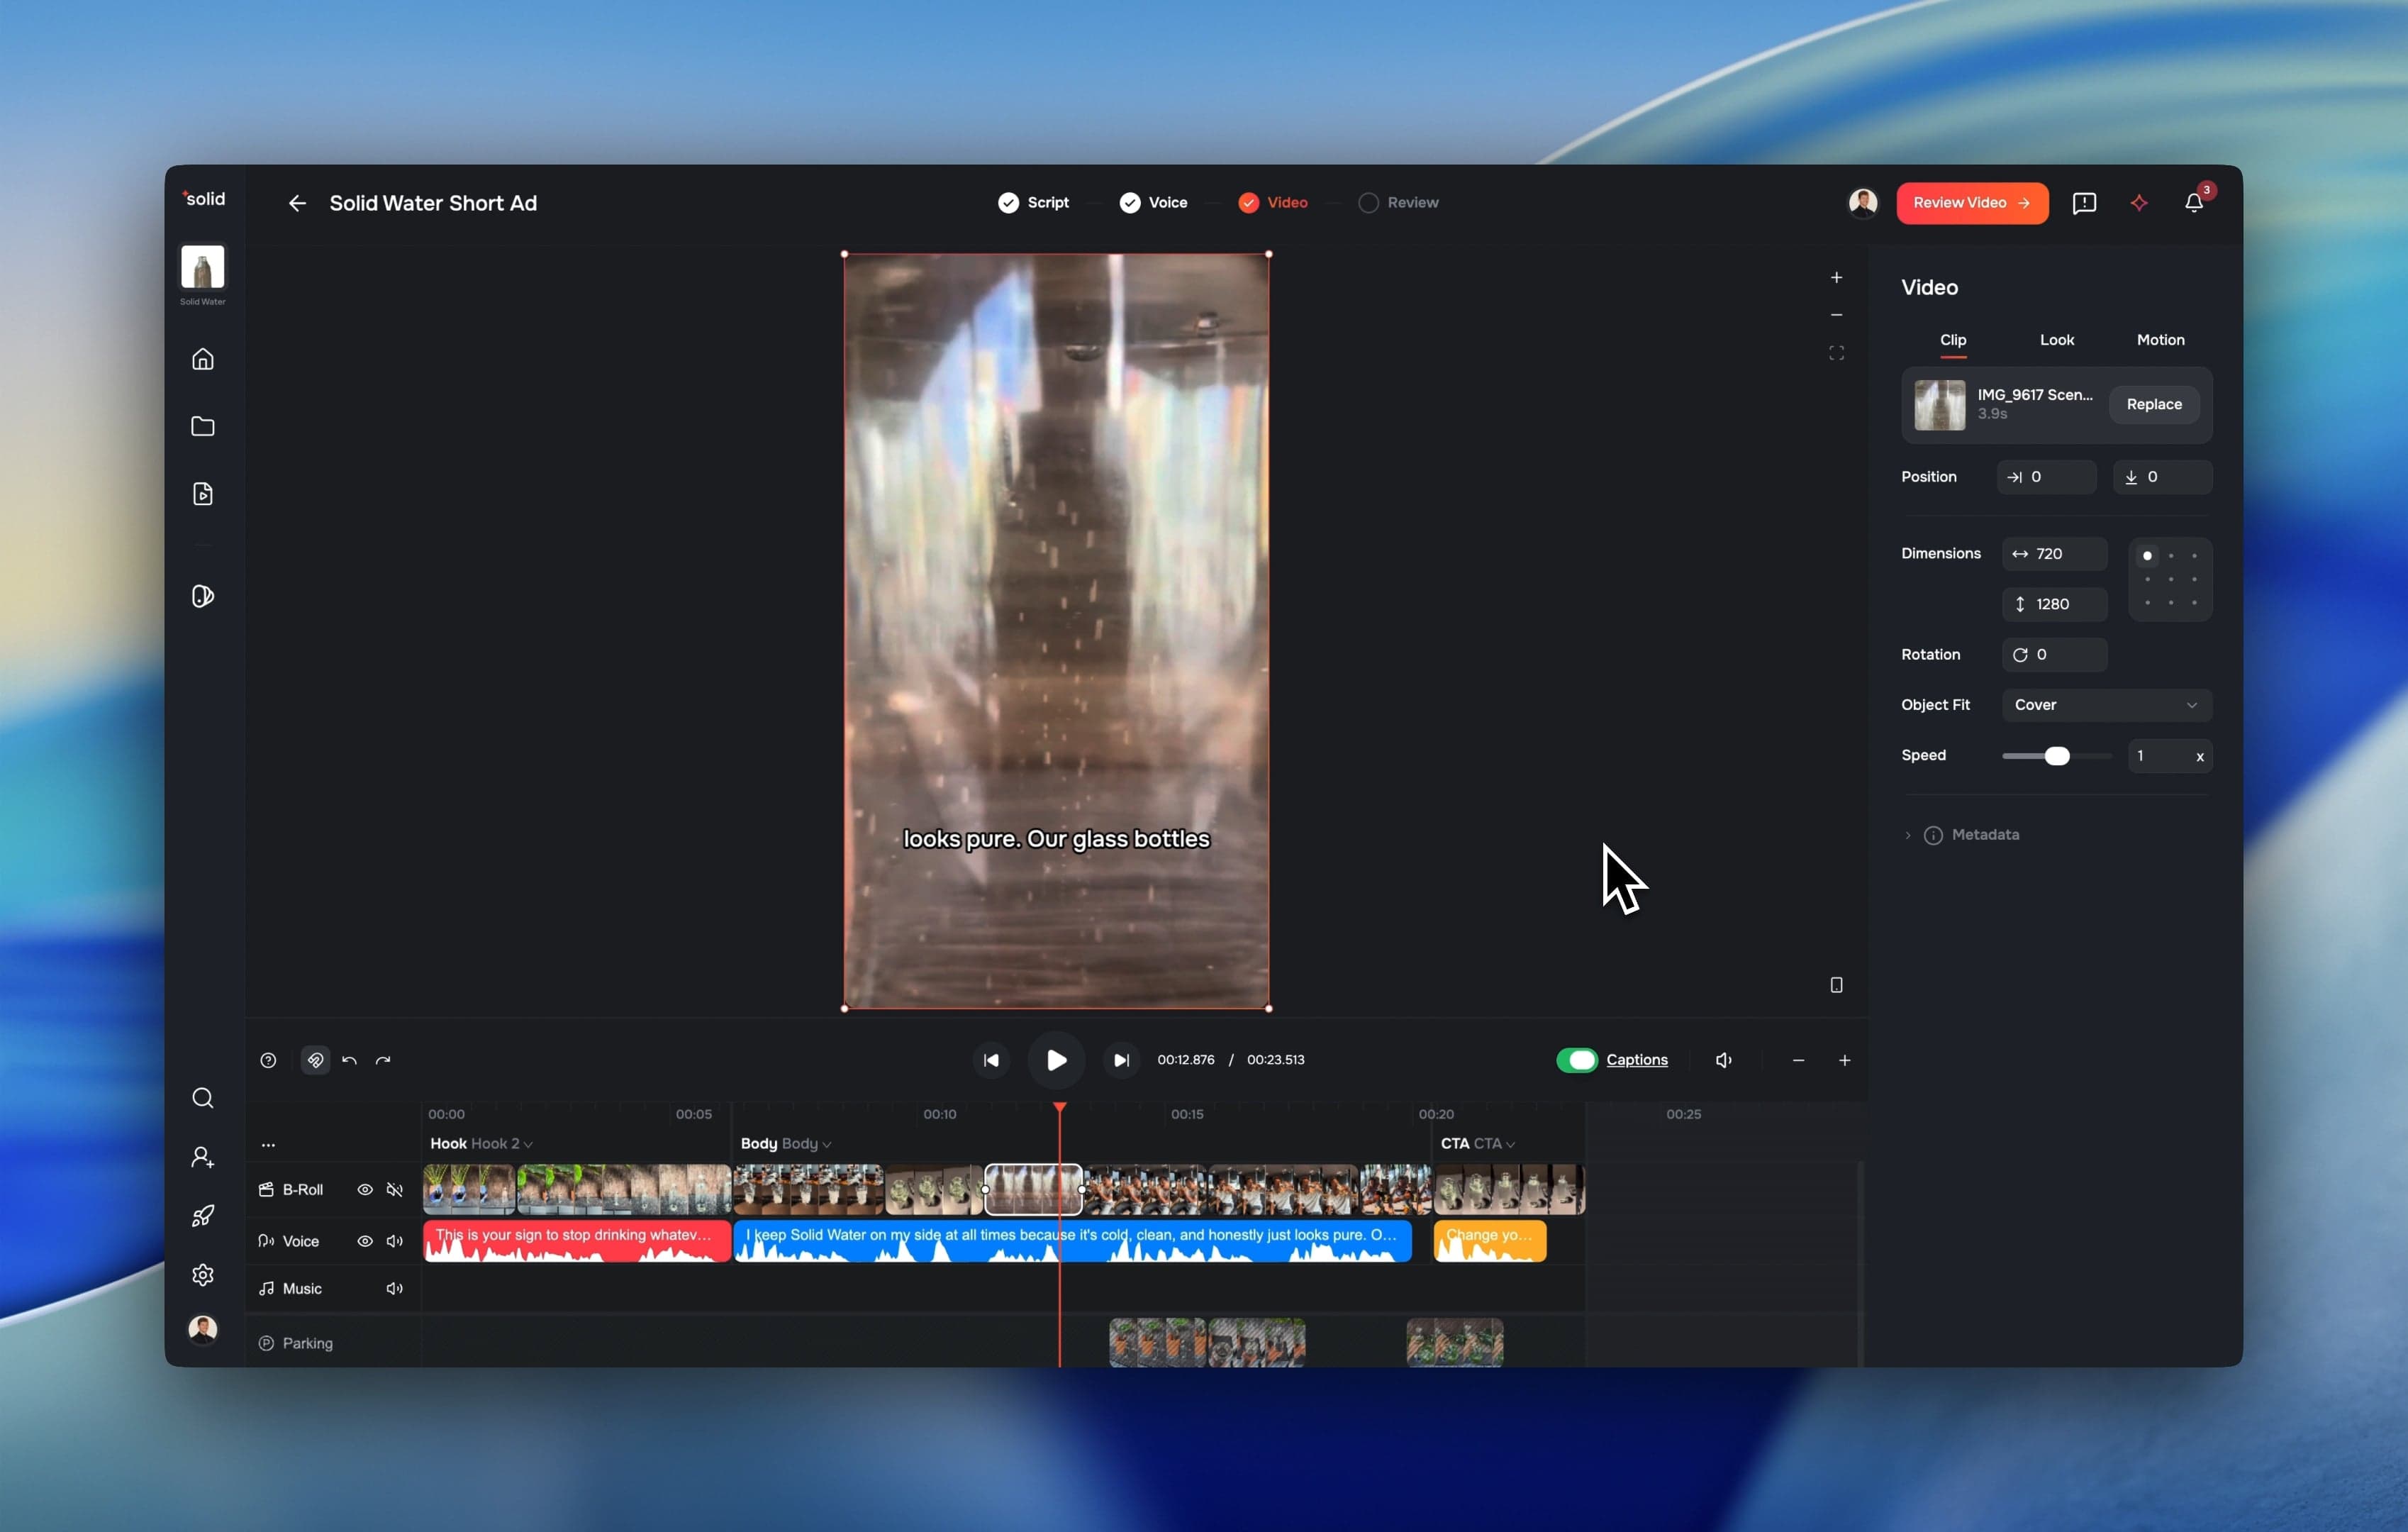Play the video preview
This screenshot has width=2408, height=1532.
pyautogui.click(x=1056, y=1060)
